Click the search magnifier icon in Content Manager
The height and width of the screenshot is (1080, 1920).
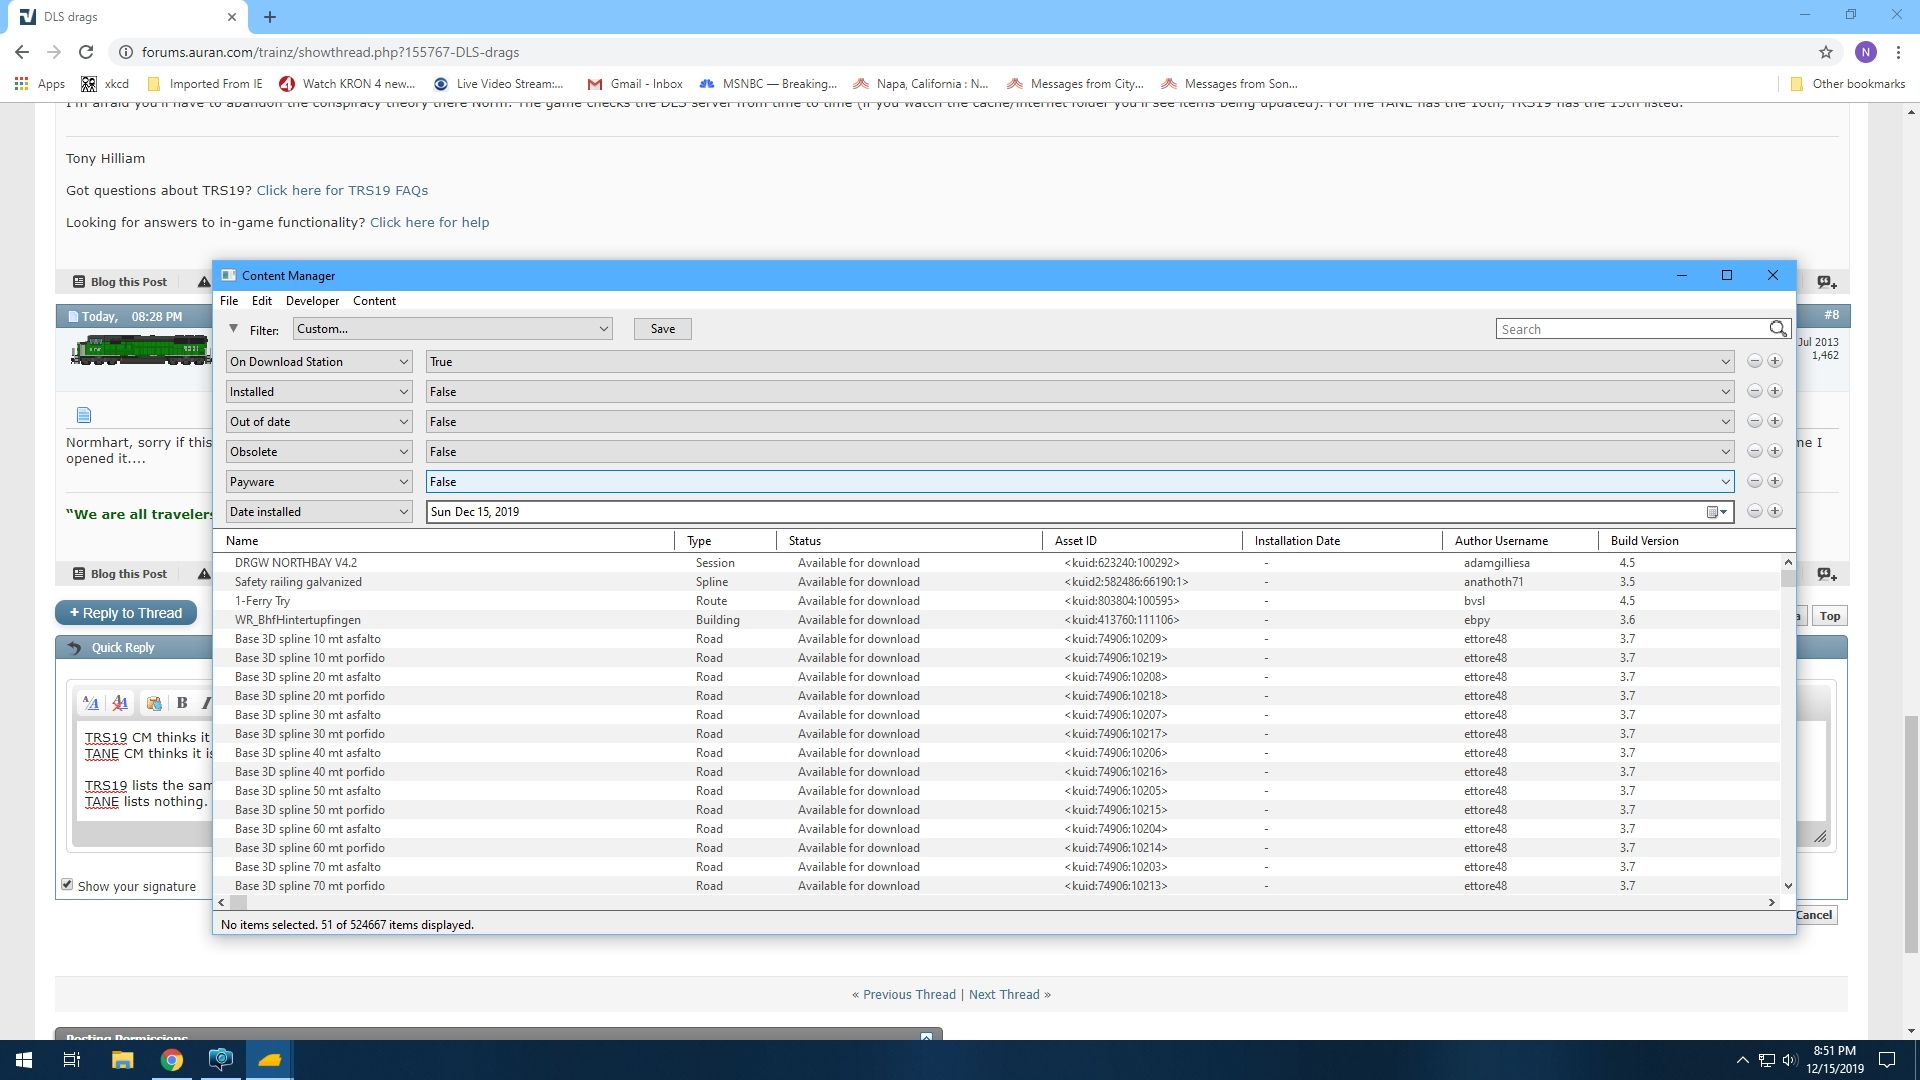pyautogui.click(x=1777, y=329)
